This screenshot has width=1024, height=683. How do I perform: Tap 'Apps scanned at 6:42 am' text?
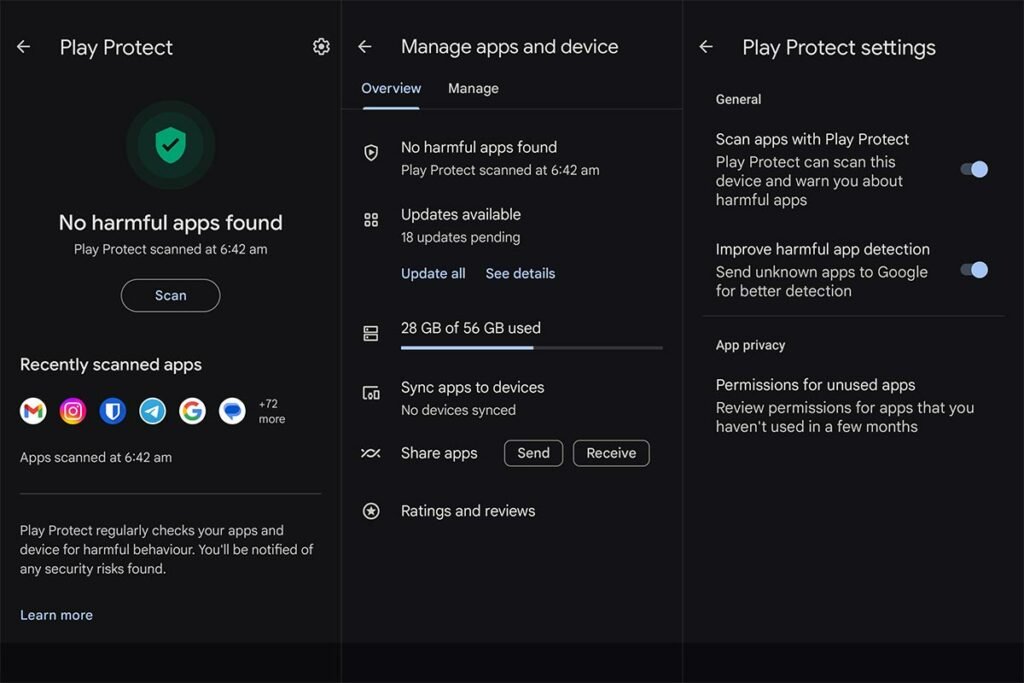click(x=96, y=457)
